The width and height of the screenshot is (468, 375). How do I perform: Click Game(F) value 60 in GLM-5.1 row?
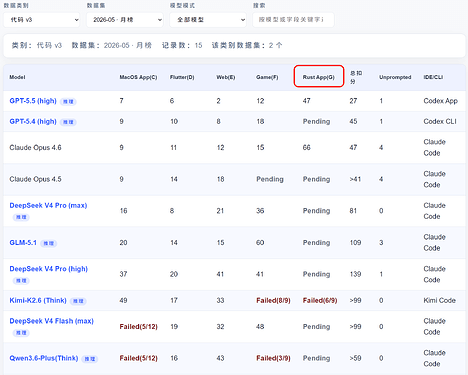[260, 243]
